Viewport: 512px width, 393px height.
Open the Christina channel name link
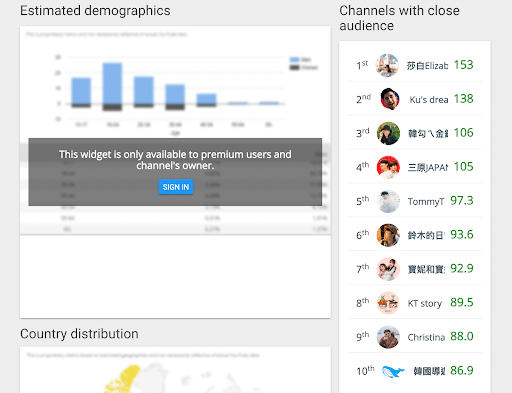[x=426, y=337]
